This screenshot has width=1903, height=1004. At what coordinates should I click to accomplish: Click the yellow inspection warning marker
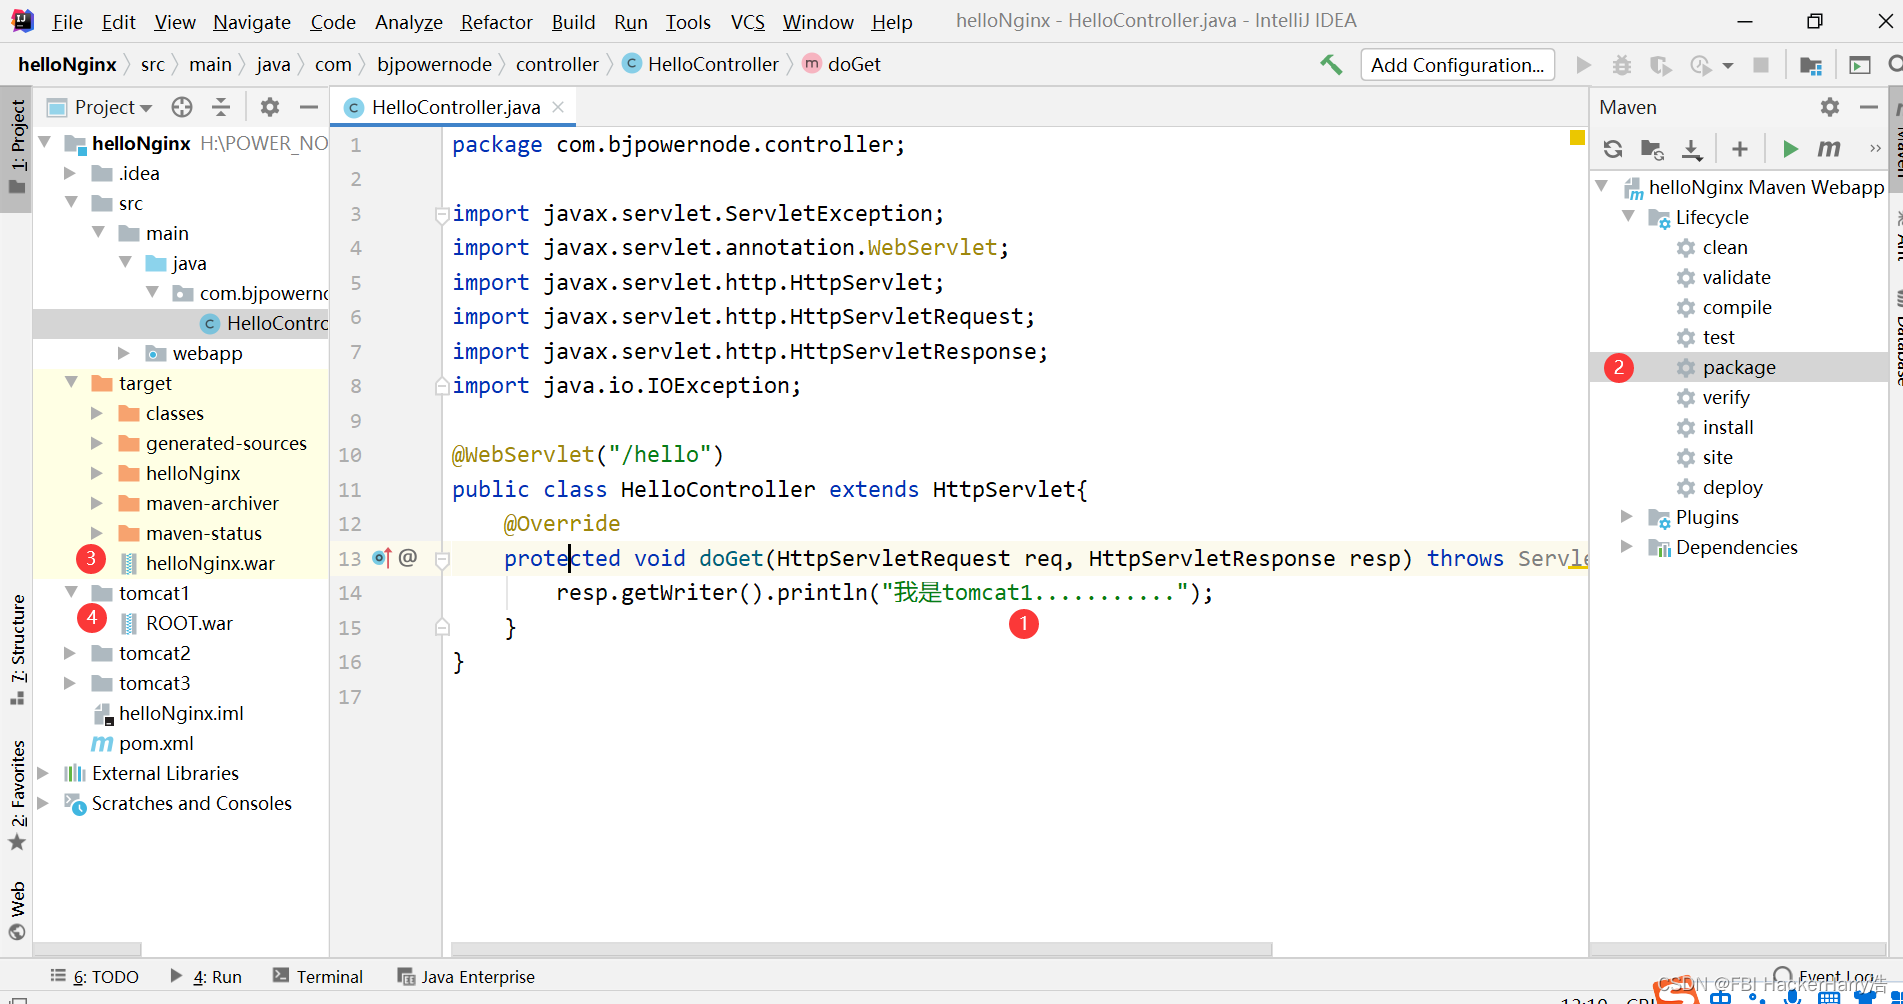[x=1577, y=138]
